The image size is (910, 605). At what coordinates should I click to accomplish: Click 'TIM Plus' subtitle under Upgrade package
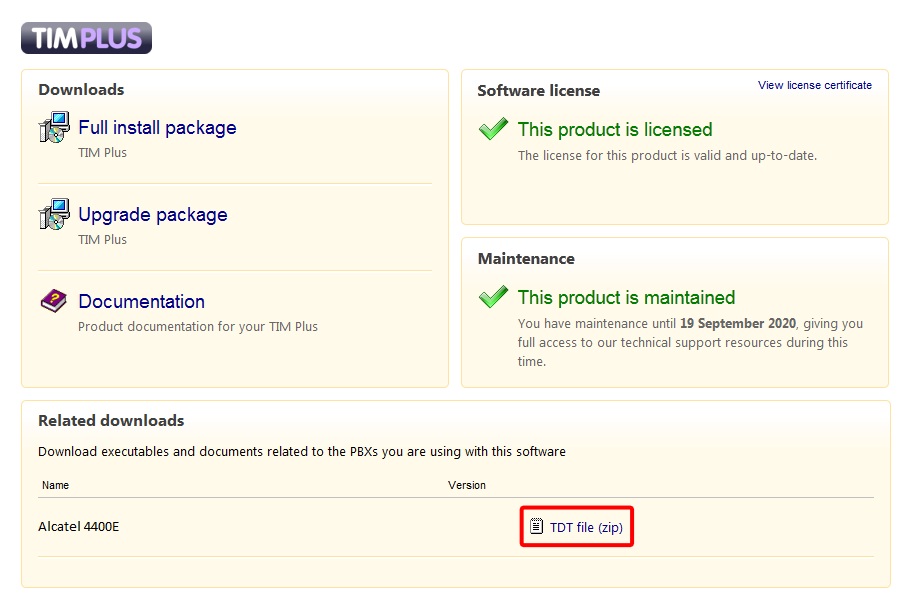102,240
